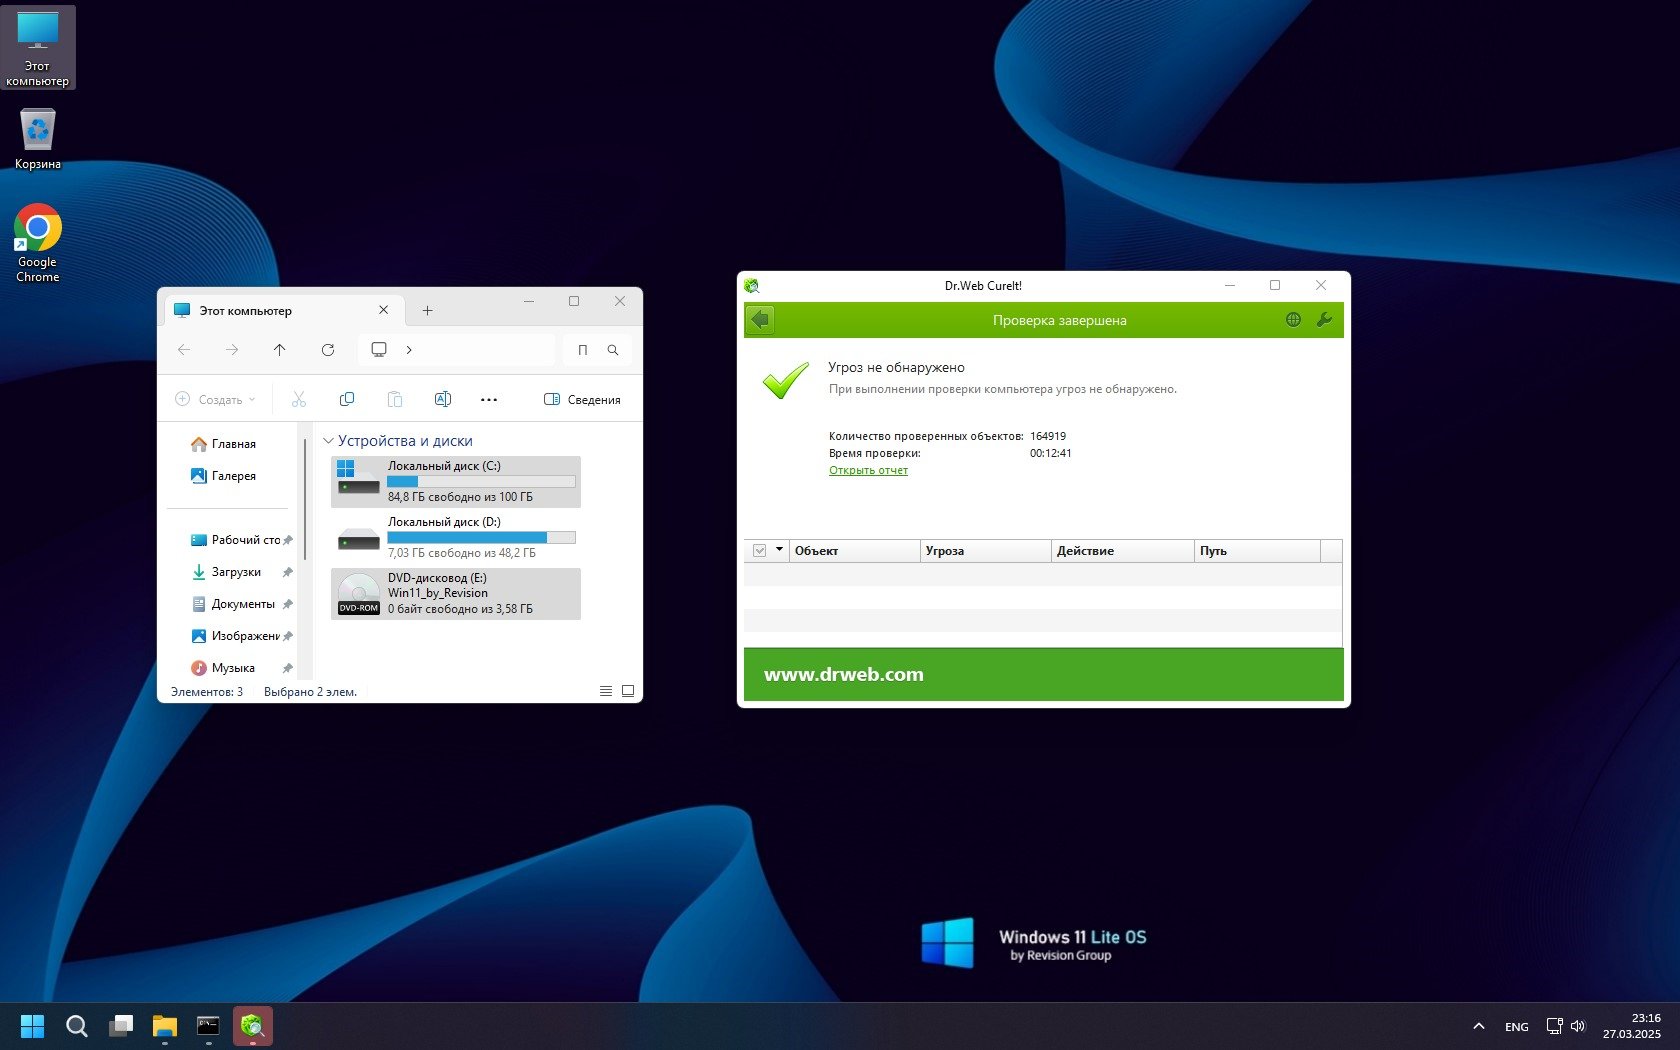Click the Путь column header

point(1258,551)
